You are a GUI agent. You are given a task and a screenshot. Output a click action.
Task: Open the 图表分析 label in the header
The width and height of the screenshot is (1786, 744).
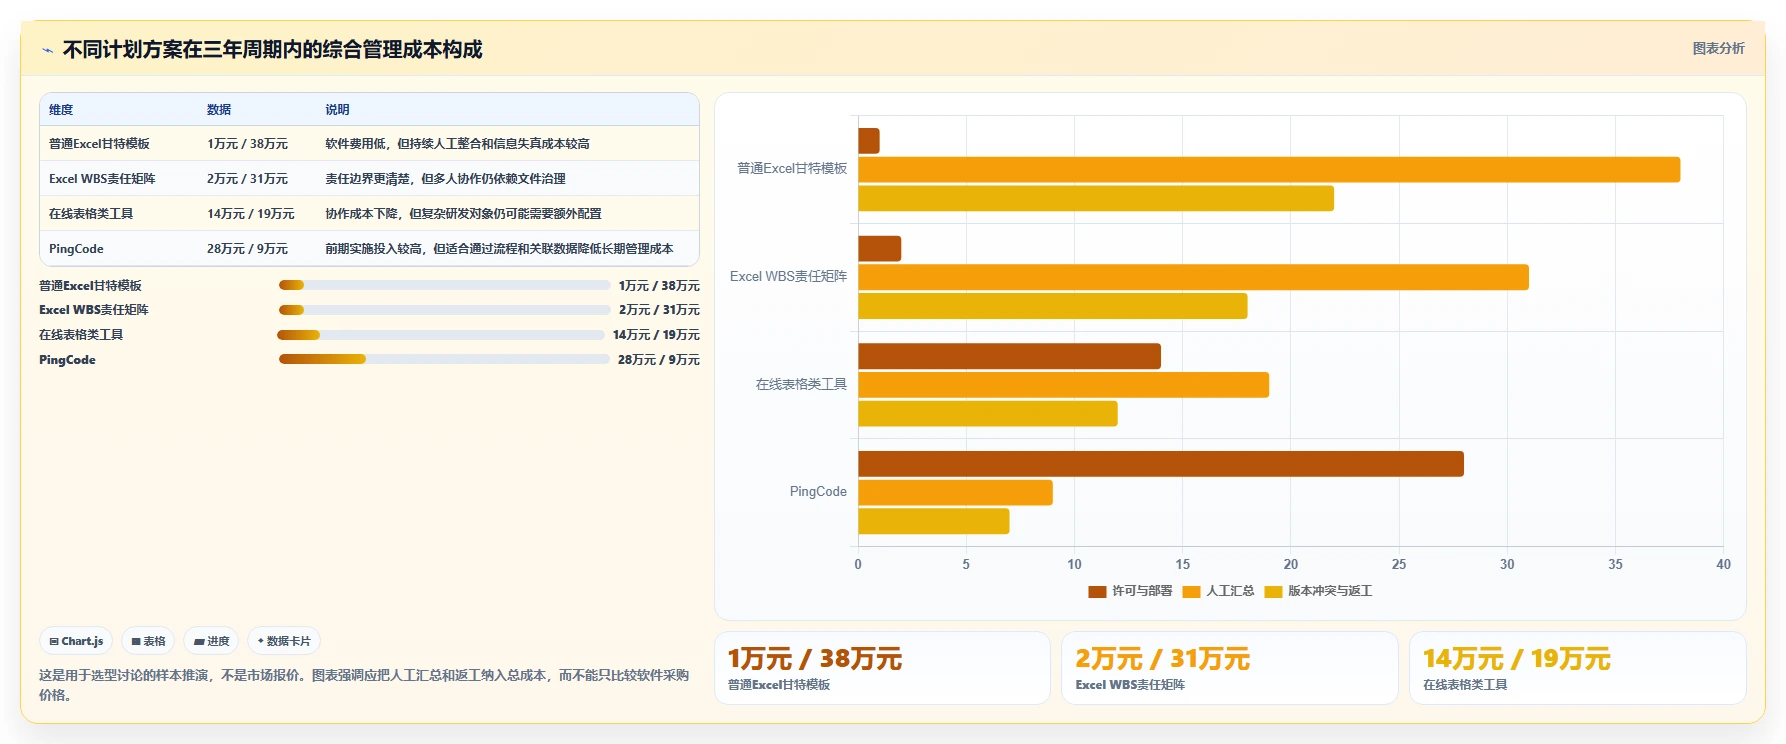[1718, 48]
